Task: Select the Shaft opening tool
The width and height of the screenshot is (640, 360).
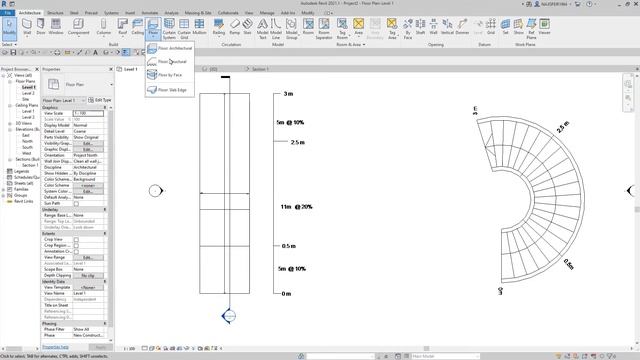Action: tap(420, 27)
